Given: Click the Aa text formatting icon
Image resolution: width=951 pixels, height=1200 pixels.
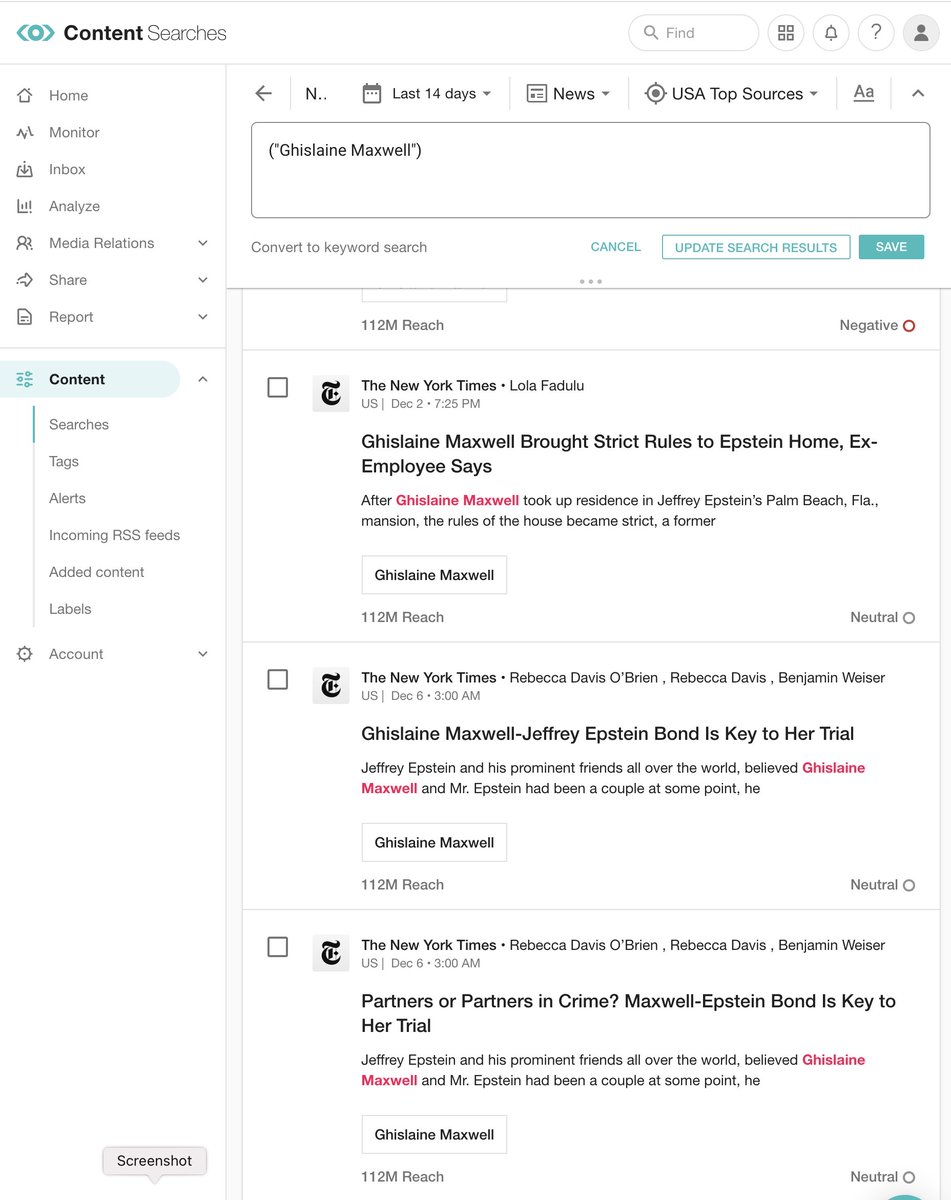Looking at the screenshot, I should pos(864,93).
